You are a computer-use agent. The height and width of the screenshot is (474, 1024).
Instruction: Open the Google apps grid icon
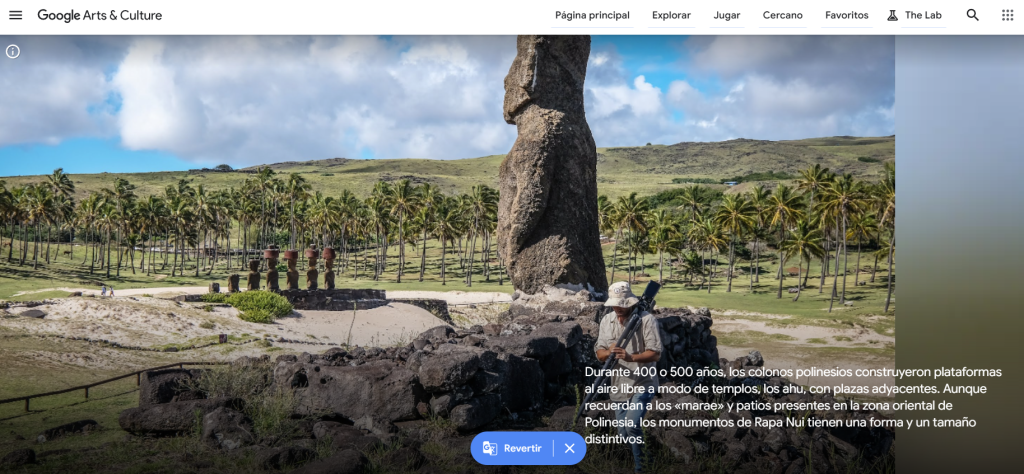pyautogui.click(x=1008, y=15)
